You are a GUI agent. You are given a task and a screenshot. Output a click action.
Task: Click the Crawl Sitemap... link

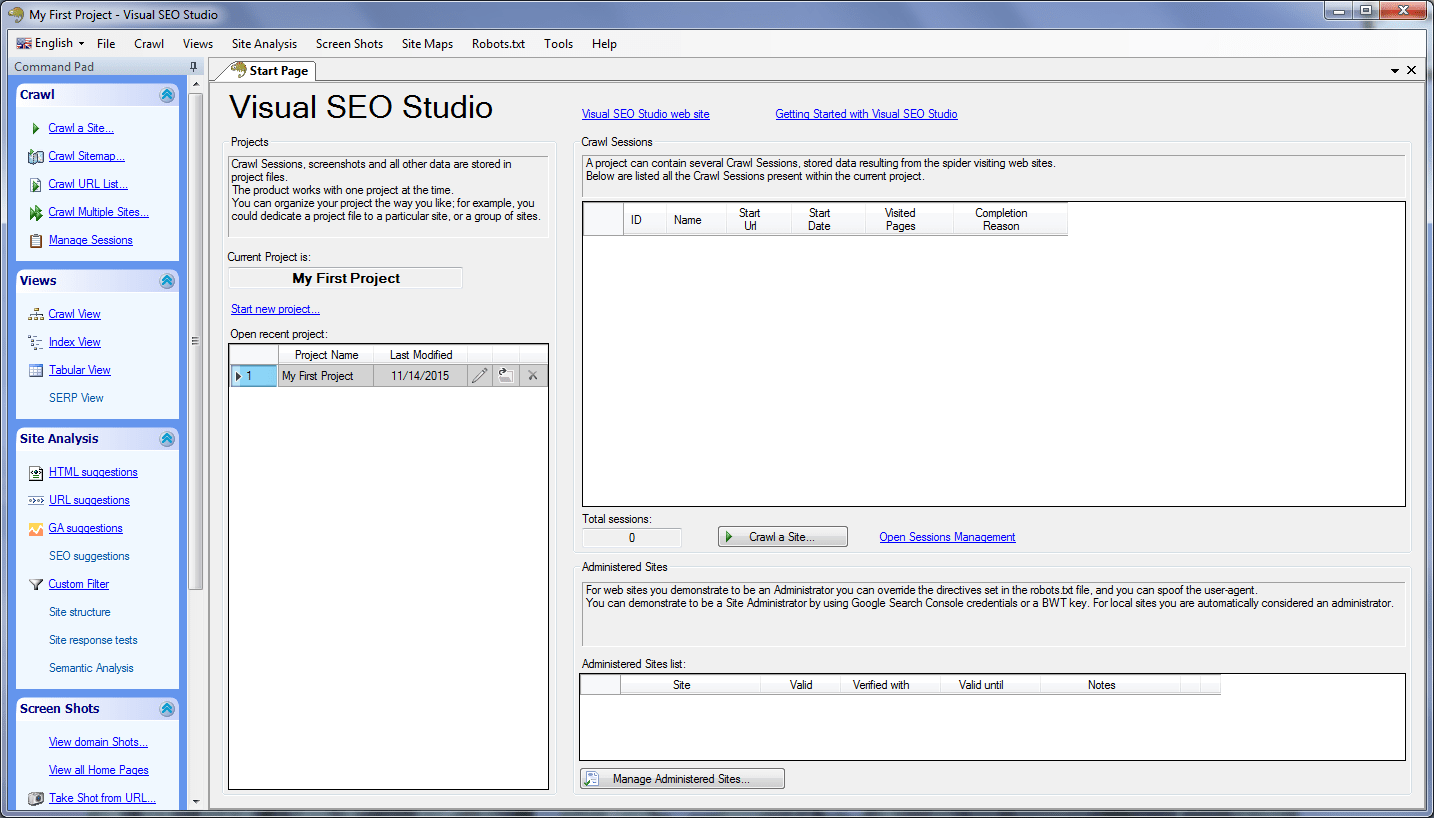tap(87, 156)
